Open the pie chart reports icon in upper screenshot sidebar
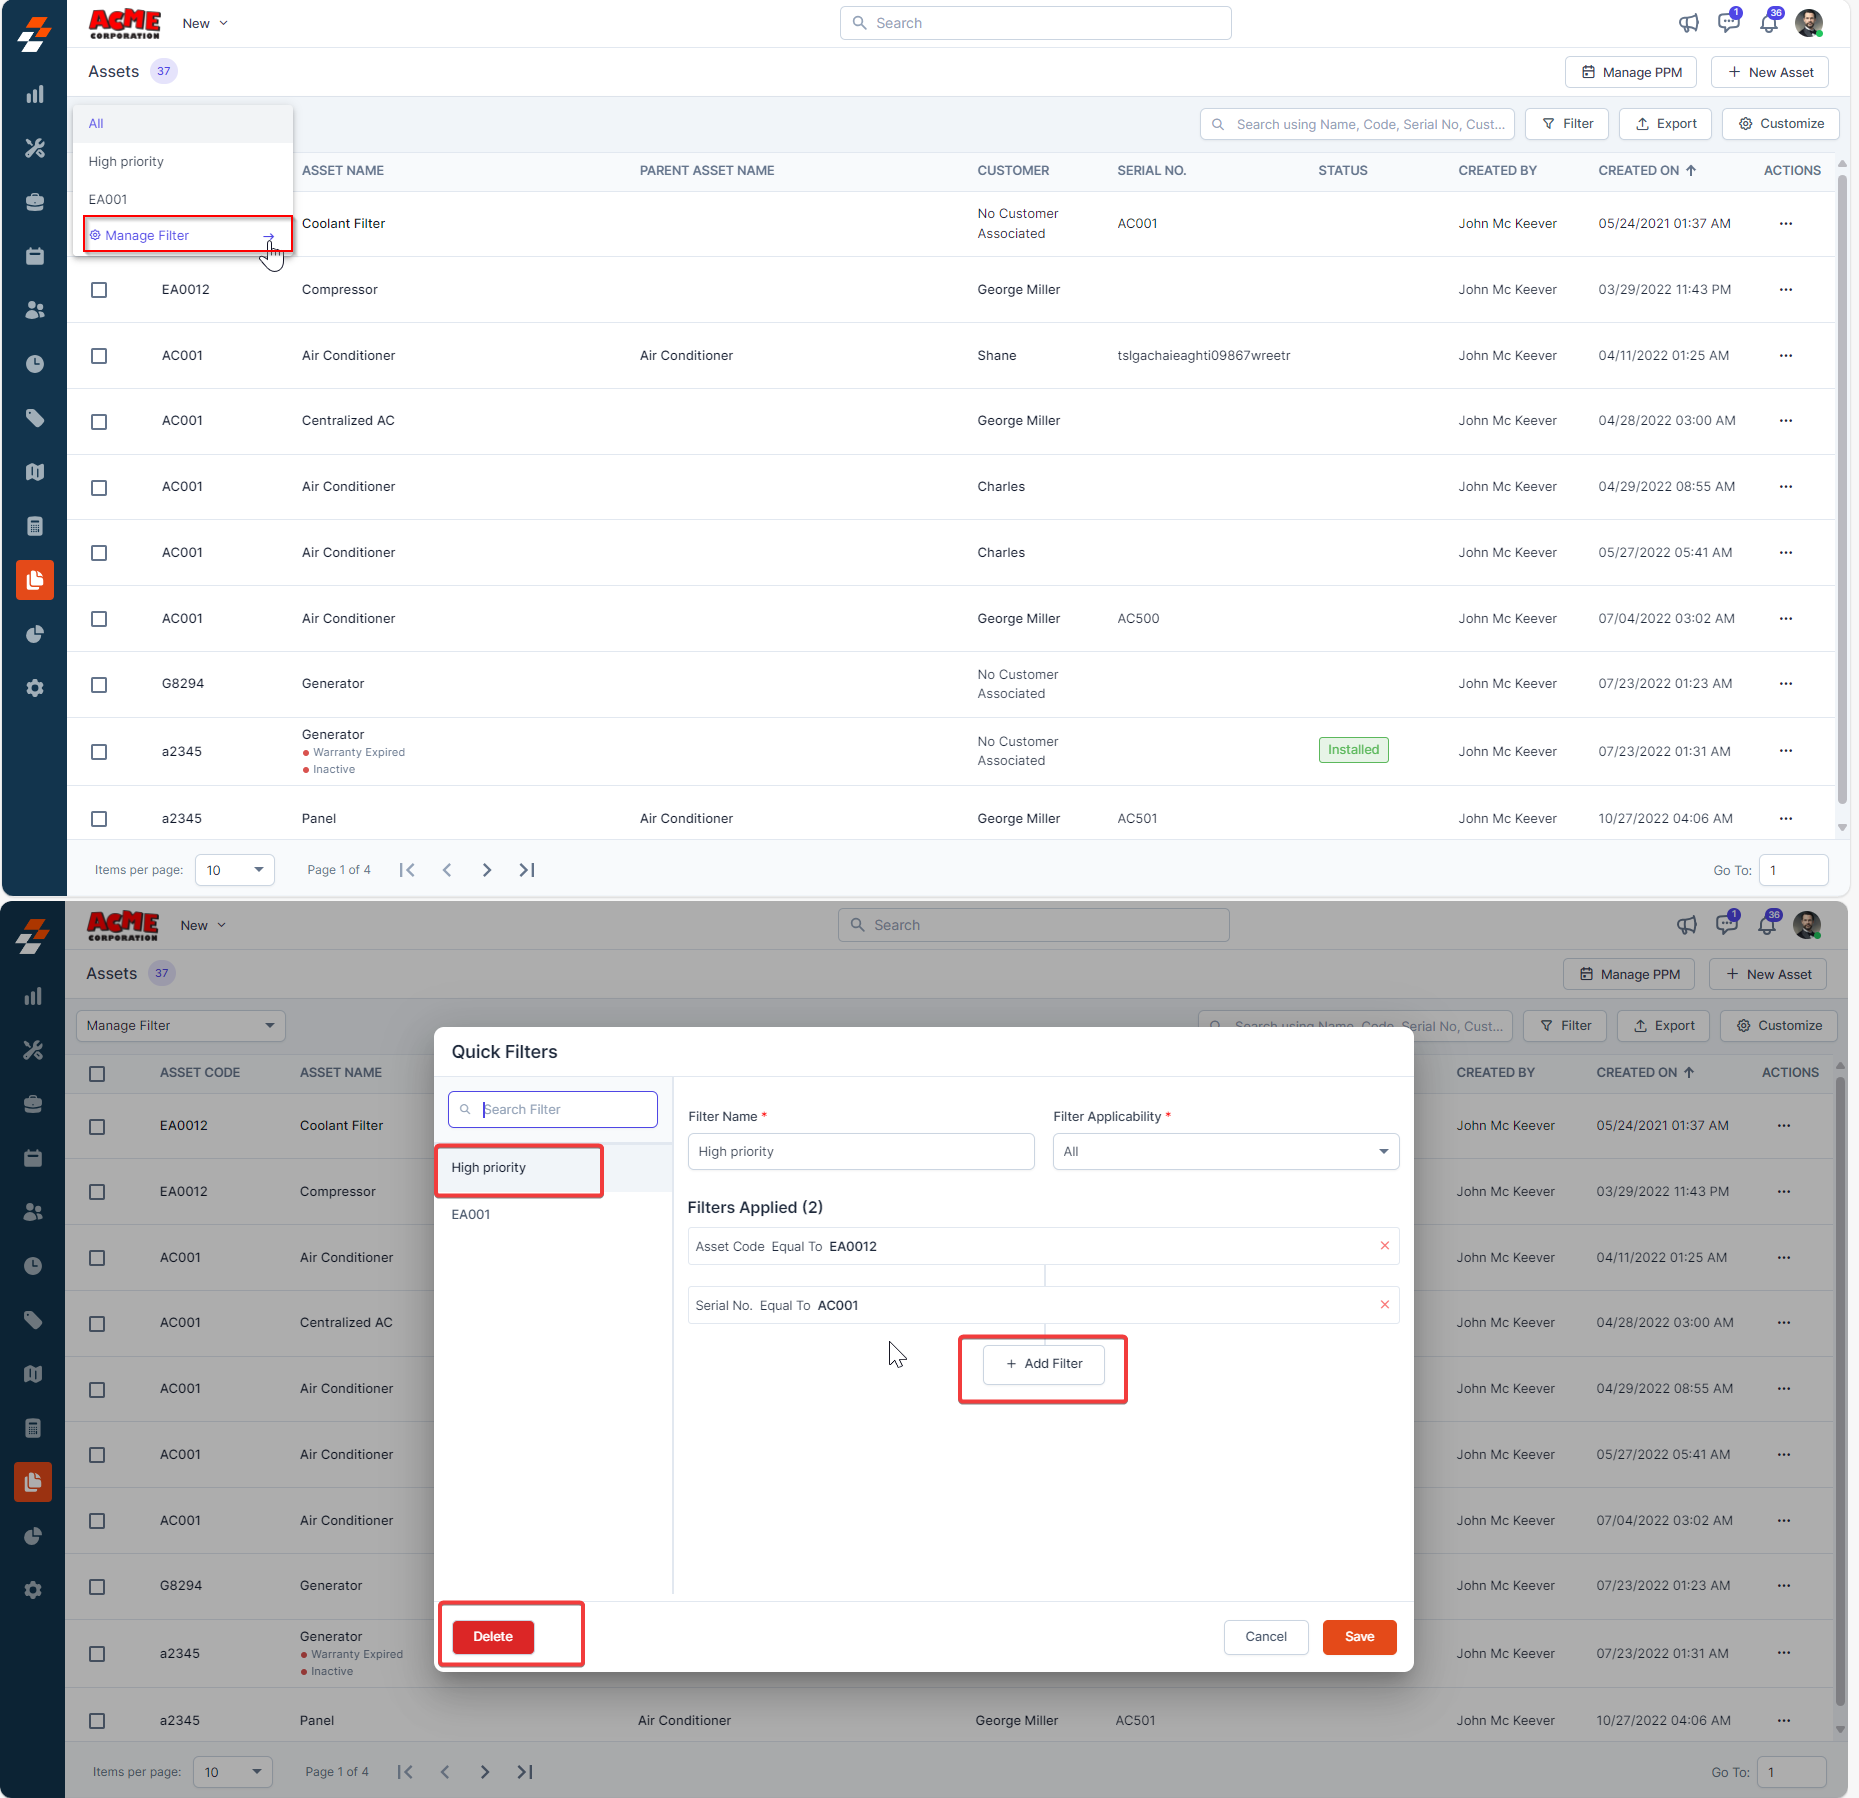 pos(35,634)
